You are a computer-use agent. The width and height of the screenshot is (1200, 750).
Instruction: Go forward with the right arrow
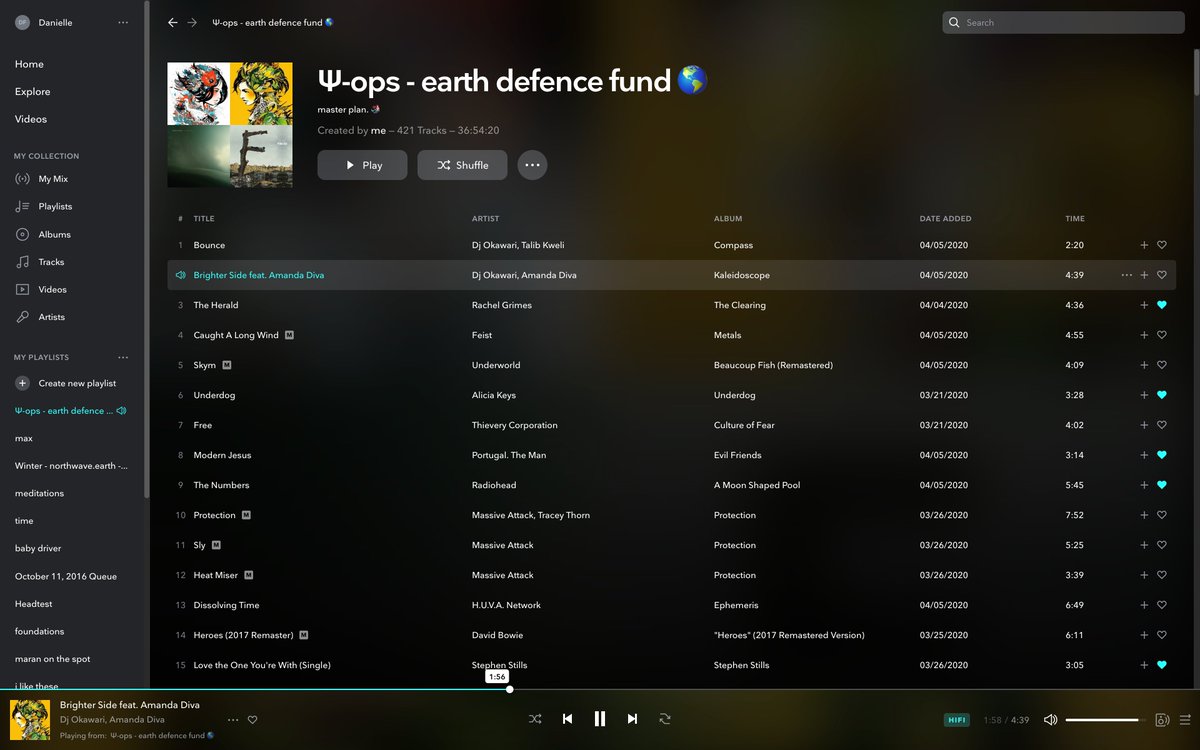(x=192, y=22)
